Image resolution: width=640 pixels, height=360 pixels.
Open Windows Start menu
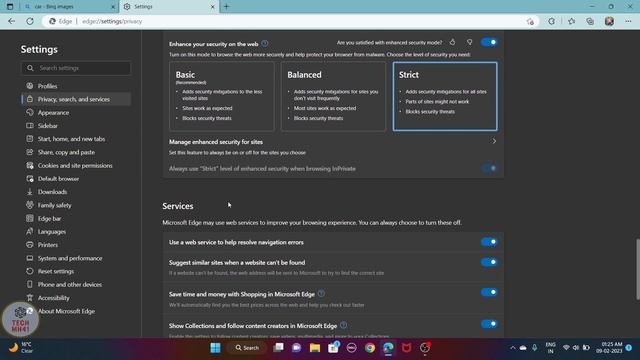[x=216, y=348]
